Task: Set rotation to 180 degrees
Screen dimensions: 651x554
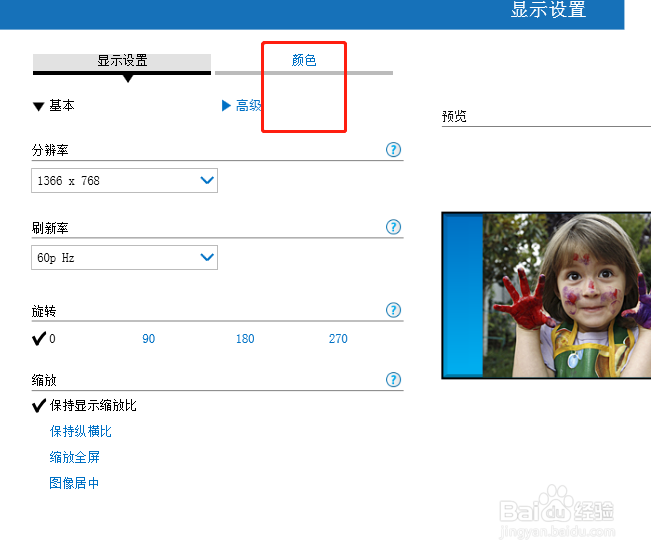Action: pos(245,338)
